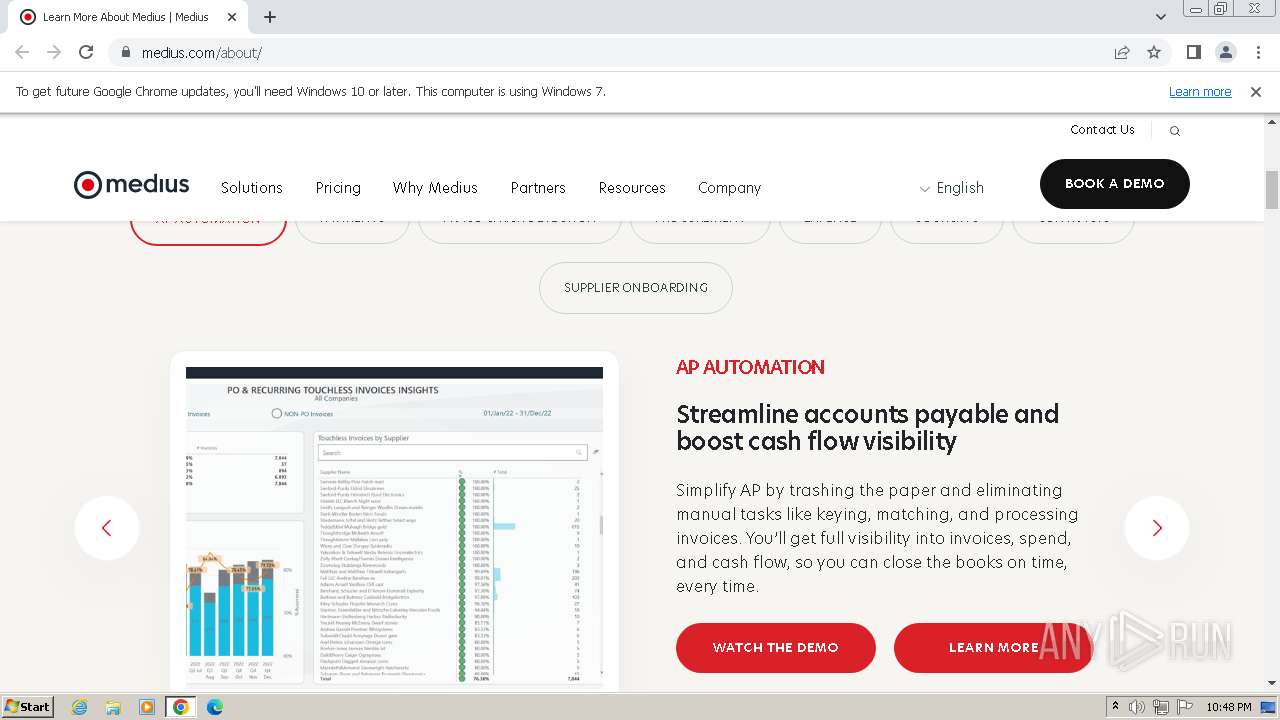Share this page icon in address bar
1280x720 pixels.
(x=1122, y=52)
